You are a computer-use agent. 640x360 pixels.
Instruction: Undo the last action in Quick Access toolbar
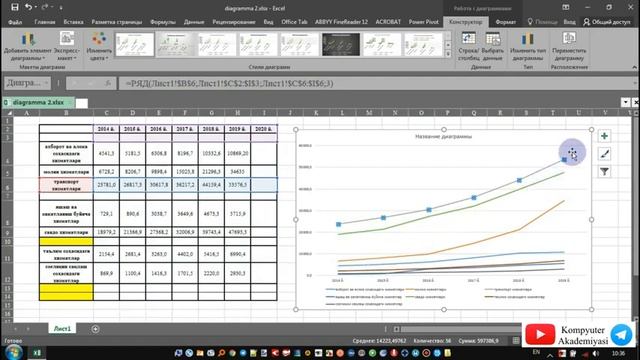pyautogui.click(x=28, y=7)
